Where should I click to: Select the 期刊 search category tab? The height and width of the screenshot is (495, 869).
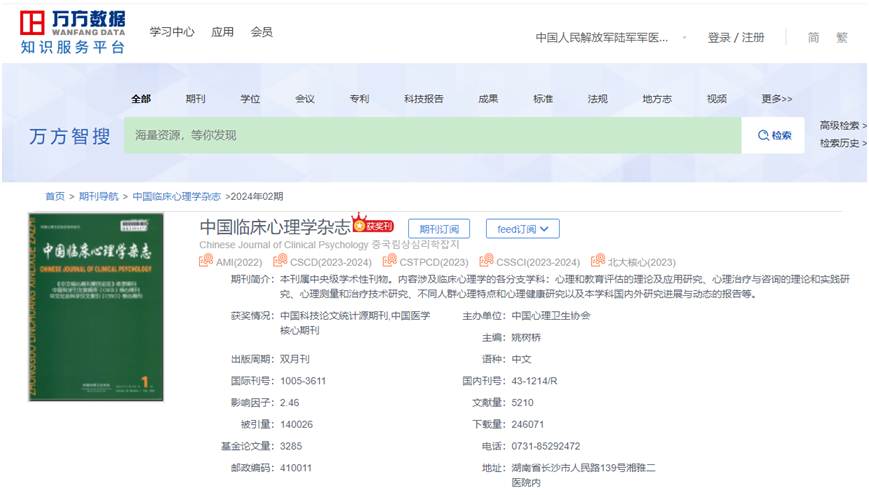[196, 99]
